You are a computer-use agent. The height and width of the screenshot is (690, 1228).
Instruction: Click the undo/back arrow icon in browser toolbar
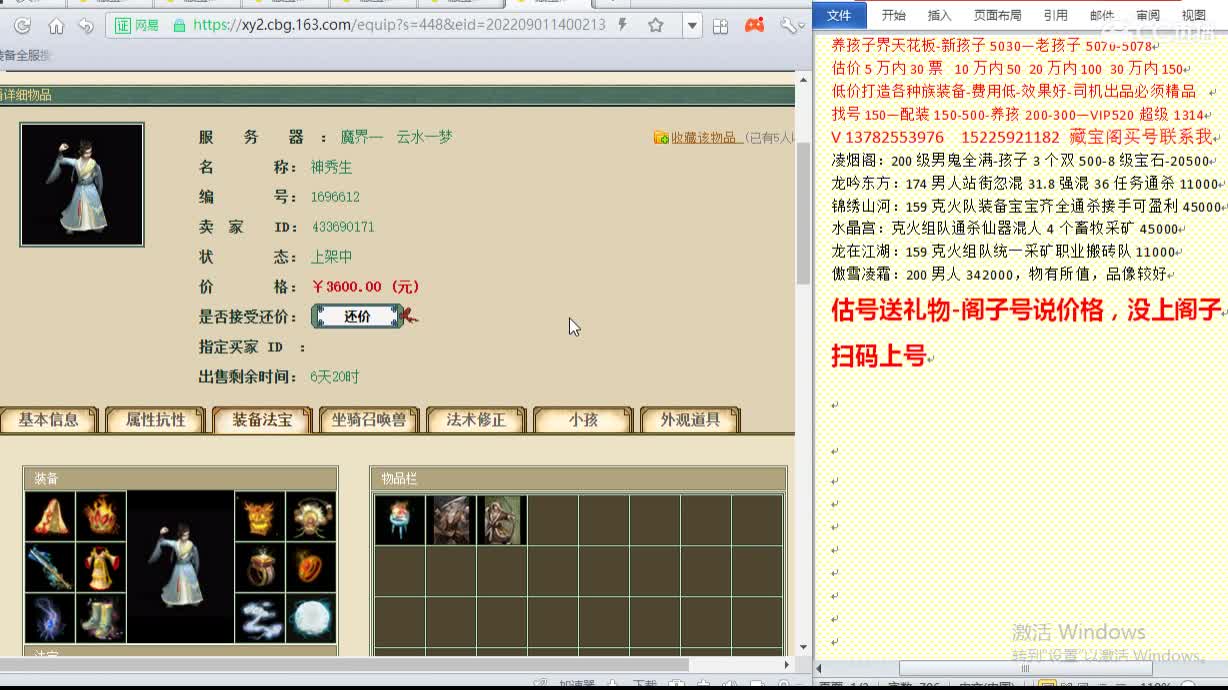86,26
